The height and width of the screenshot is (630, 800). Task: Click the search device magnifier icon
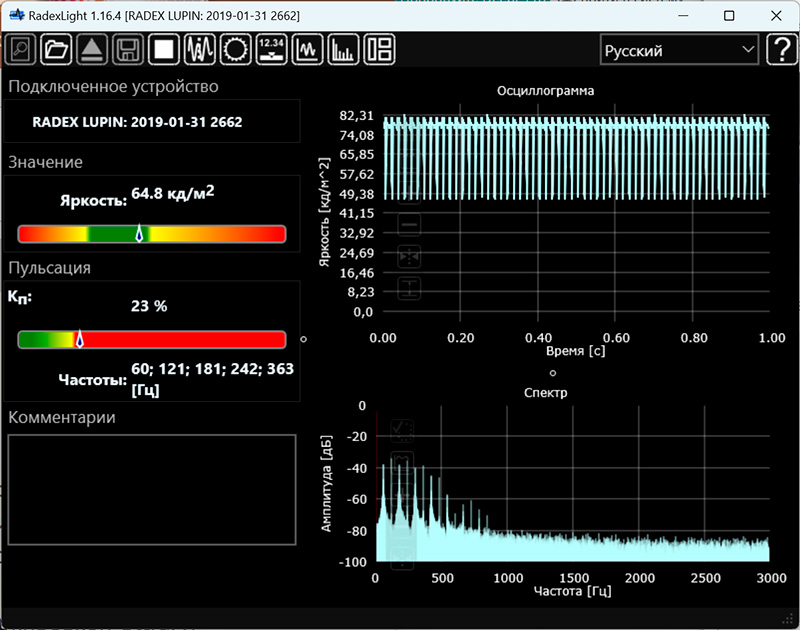point(22,49)
